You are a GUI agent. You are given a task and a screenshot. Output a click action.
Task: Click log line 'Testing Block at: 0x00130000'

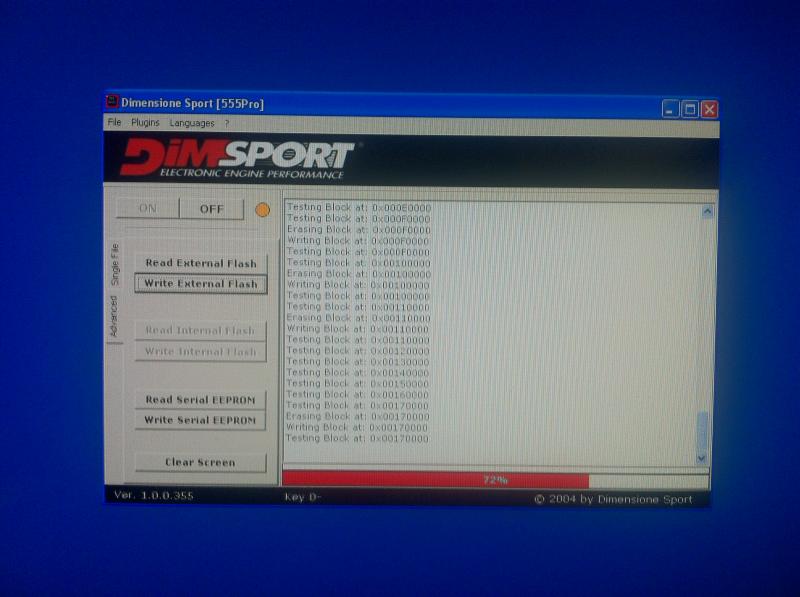pyautogui.click(x=358, y=362)
